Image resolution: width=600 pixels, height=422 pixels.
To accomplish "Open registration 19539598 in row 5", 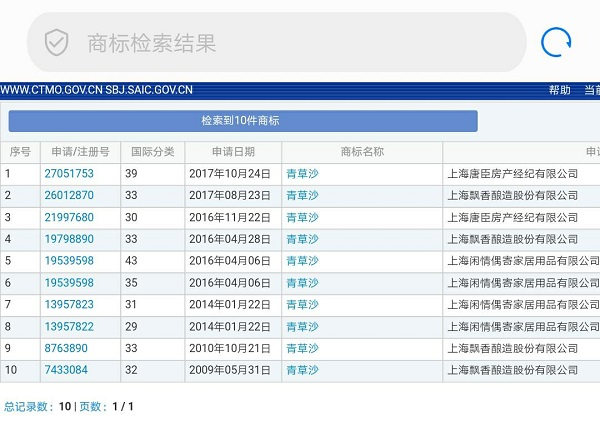I will point(69,261).
